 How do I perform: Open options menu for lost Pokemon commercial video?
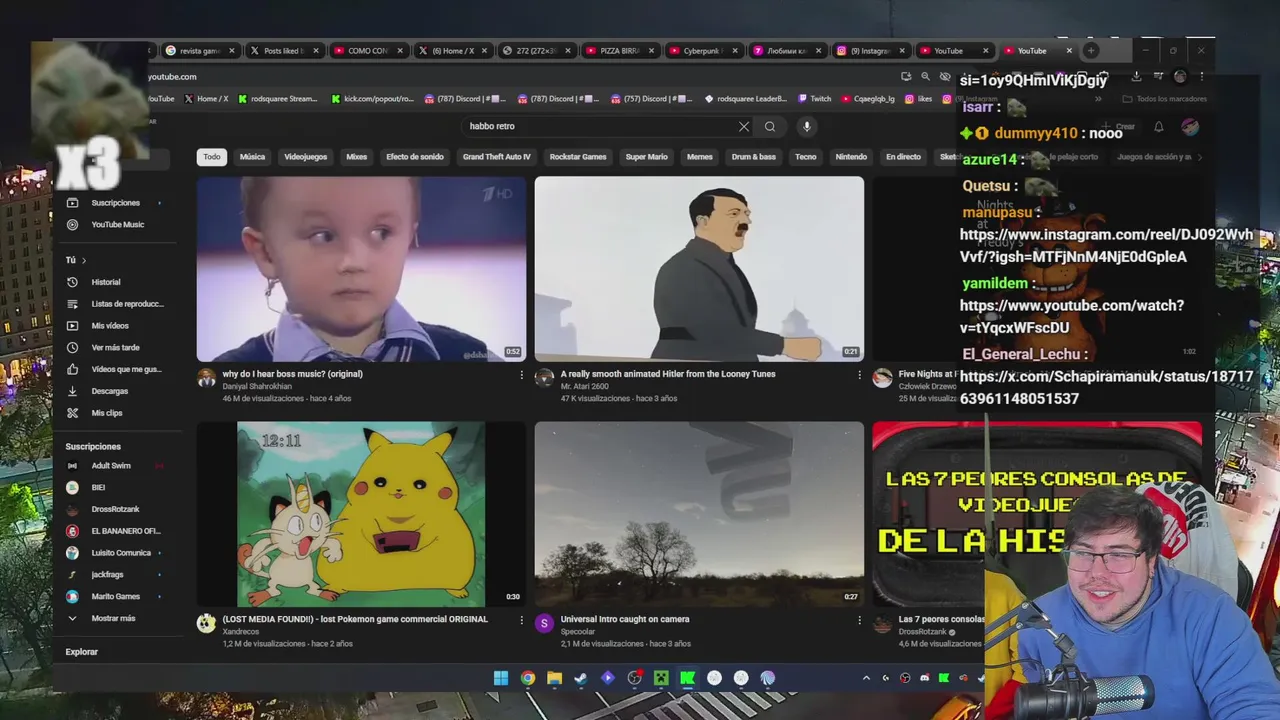click(x=521, y=620)
